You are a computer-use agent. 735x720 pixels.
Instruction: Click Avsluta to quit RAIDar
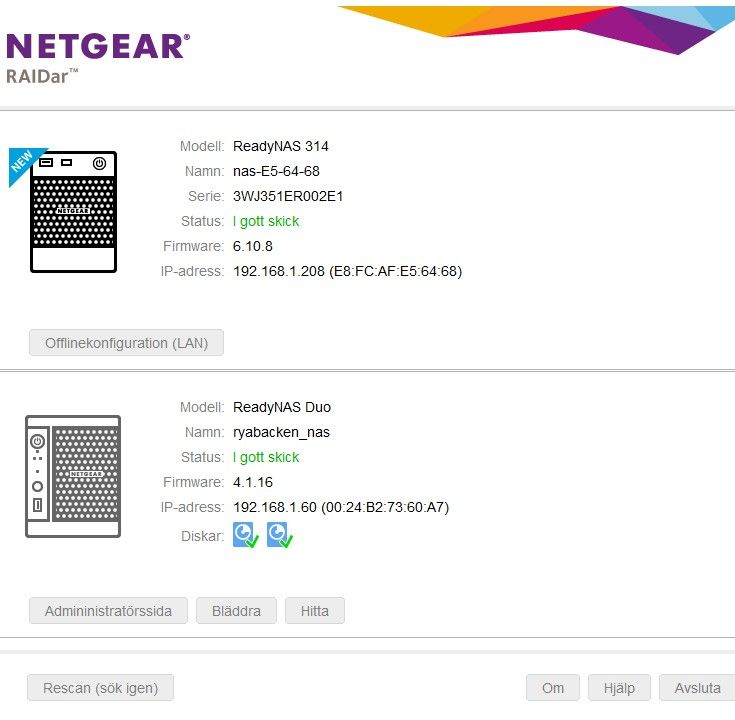(697, 688)
